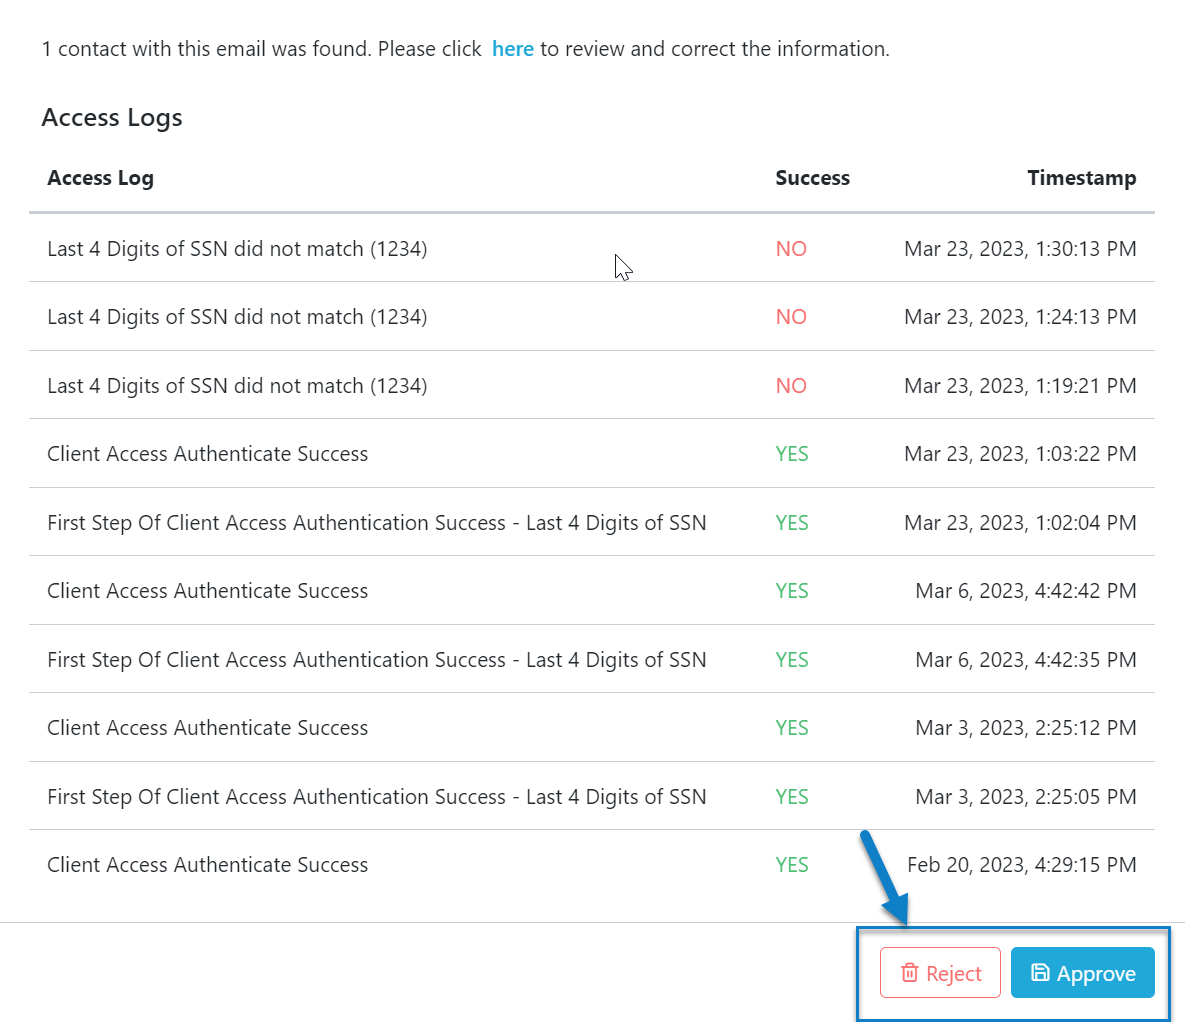This screenshot has height=1022, width=1185.
Task: Click the save icon inside the Approve button
Action: [x=1041, y=972]
